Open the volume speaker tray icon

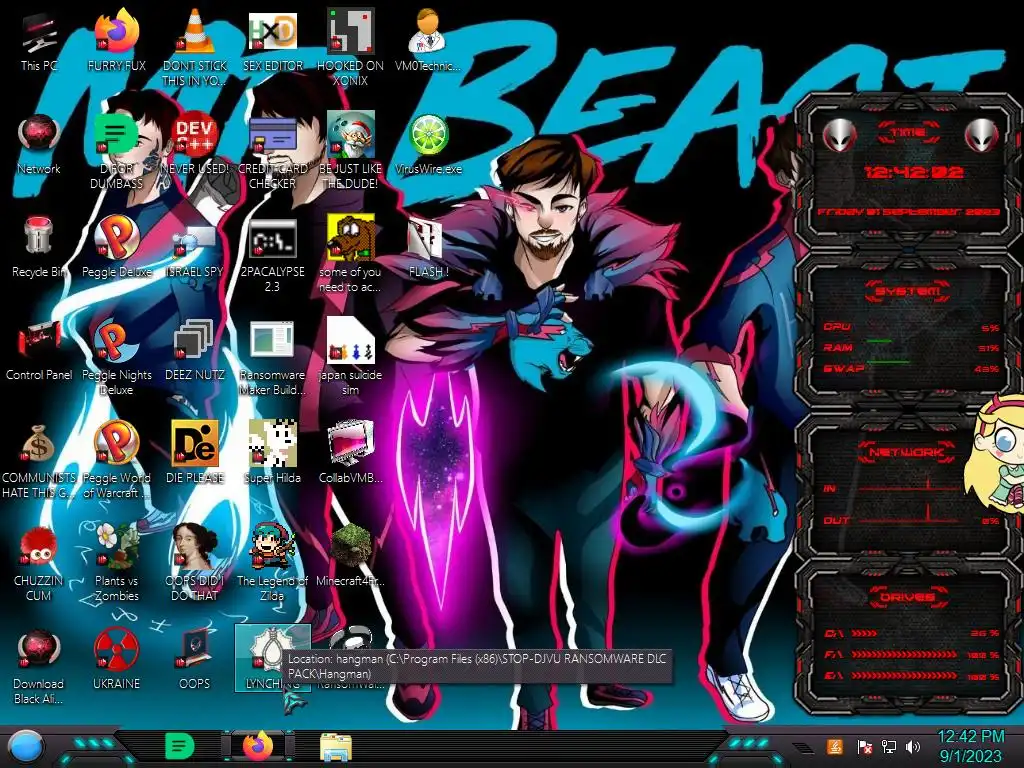pos(914,746)
